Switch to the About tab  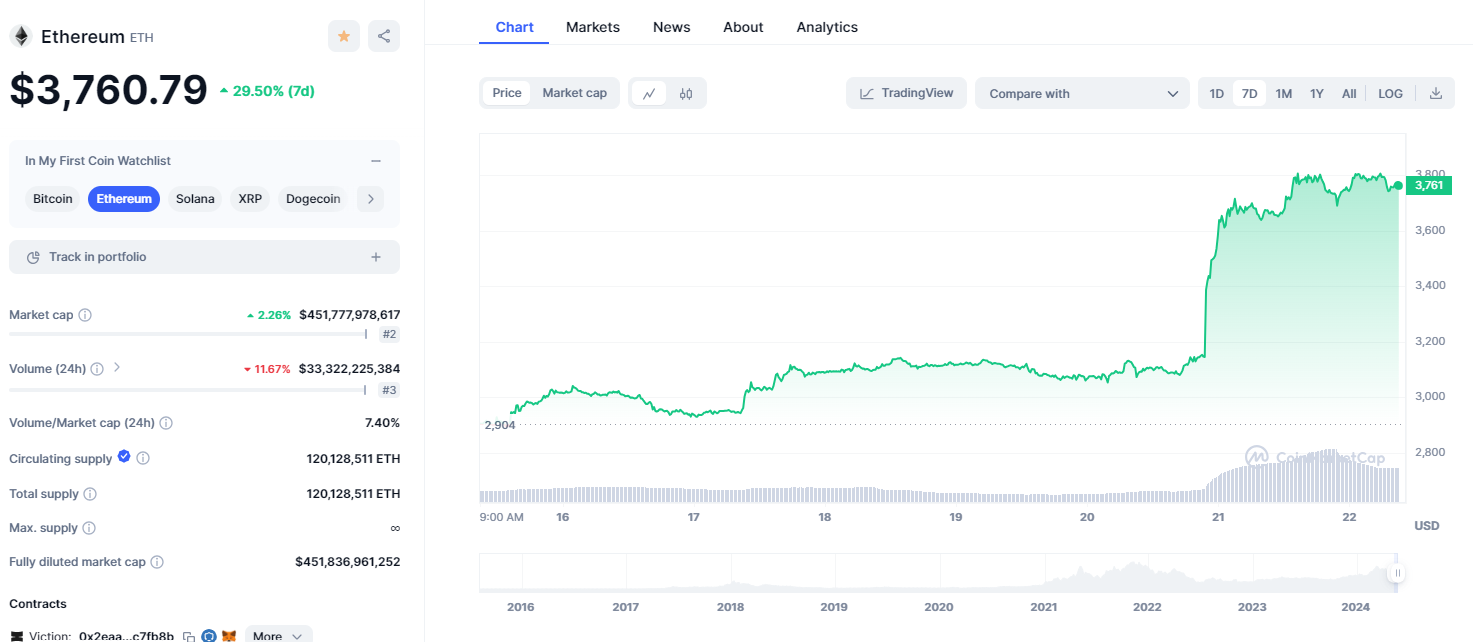(743, 27)
